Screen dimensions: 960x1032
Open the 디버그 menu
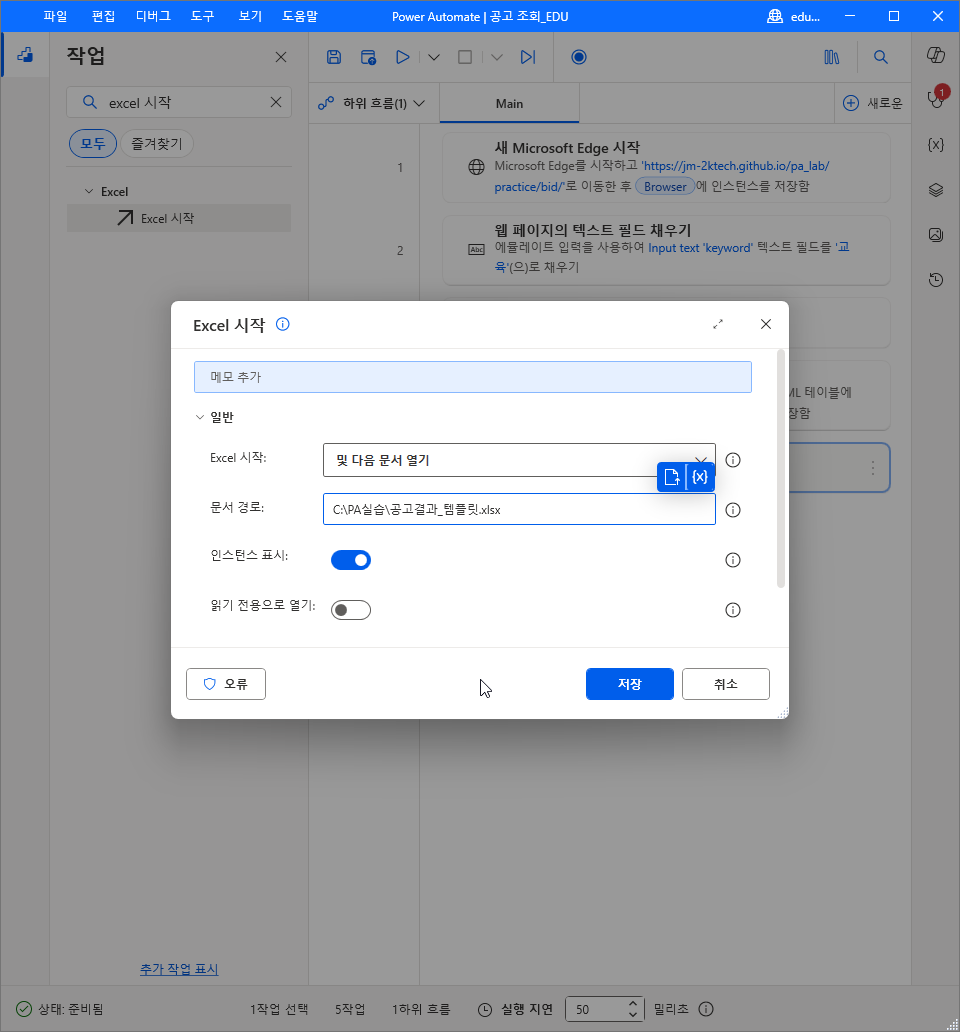[153, 16]
